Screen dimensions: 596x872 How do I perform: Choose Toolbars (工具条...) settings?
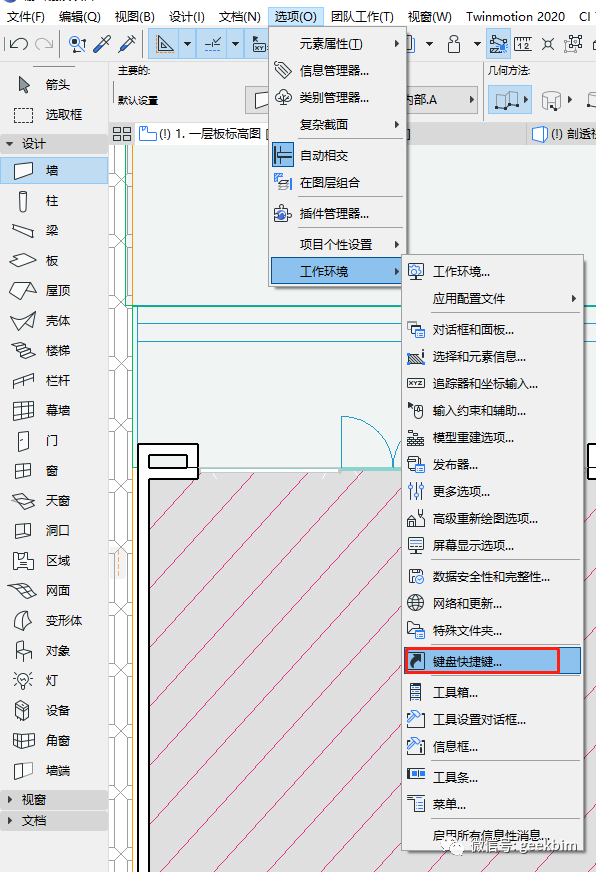(x=493, y=777)
